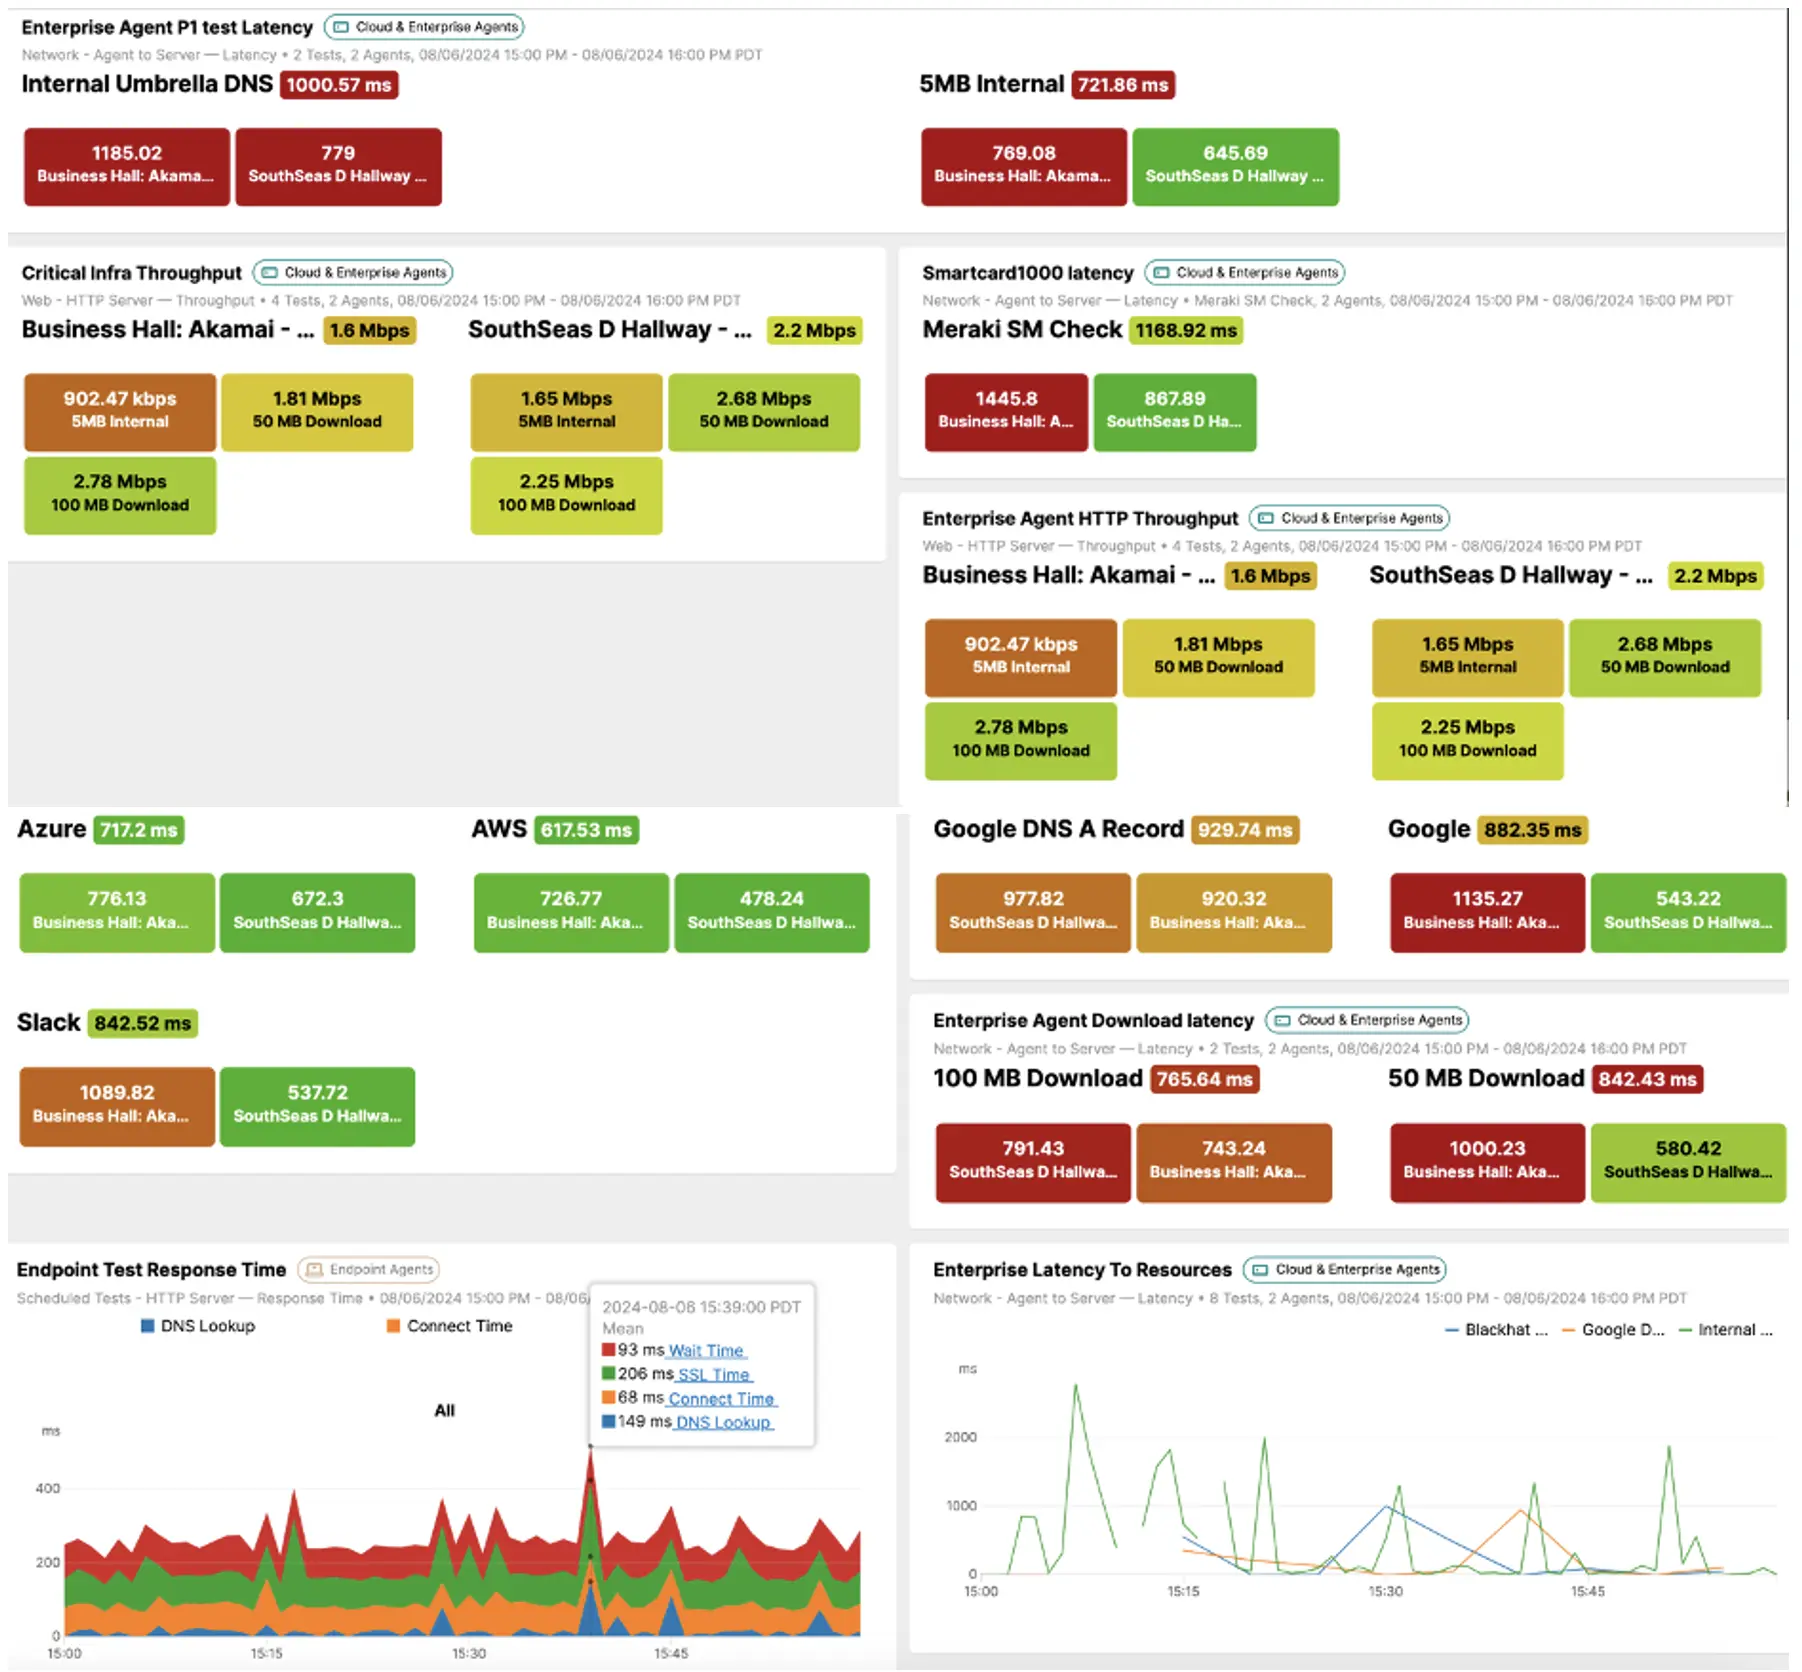Click the Cloud & Enterprise Agents badge on Critical Infra Throughput

pyautogui.click(x=352, y=272)
